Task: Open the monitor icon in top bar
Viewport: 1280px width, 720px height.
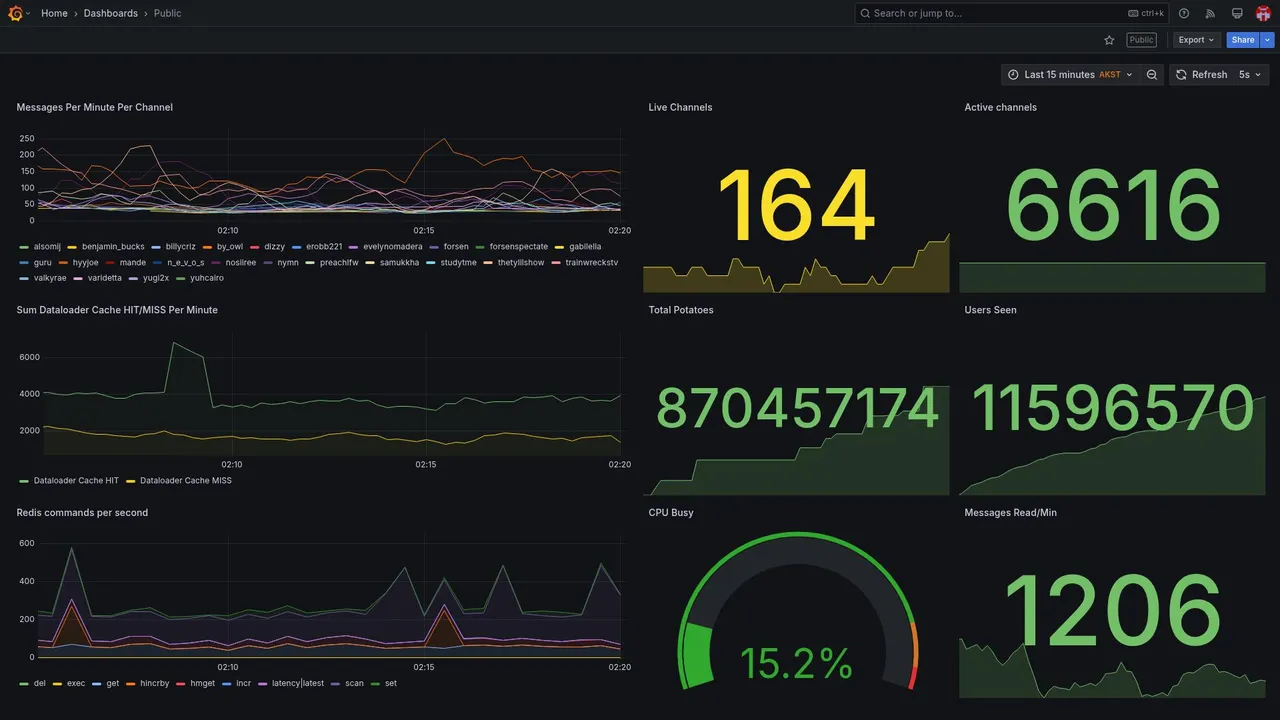Action: [1237, 13]
